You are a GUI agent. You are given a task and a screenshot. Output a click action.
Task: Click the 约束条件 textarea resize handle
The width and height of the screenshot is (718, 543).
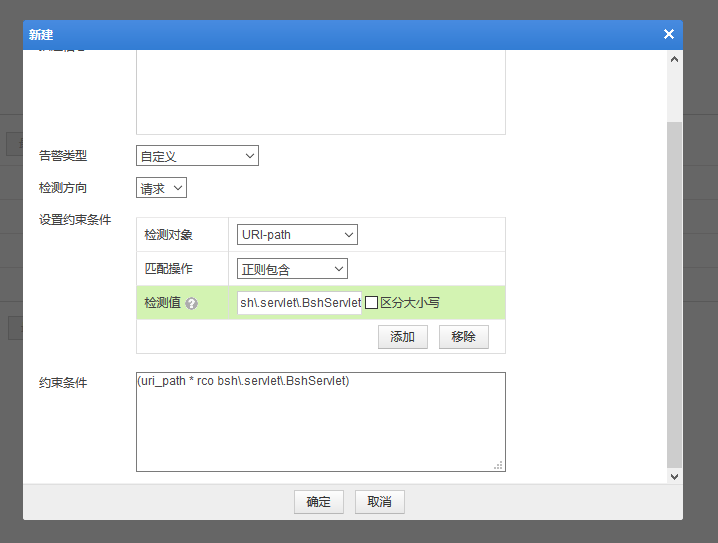coord(498,465)
